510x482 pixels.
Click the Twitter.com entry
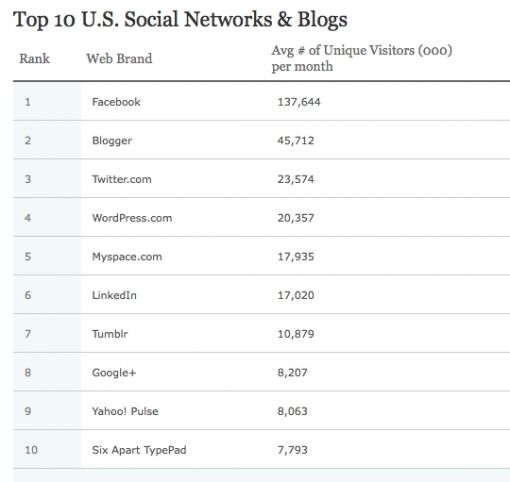[x=122, y=179]
